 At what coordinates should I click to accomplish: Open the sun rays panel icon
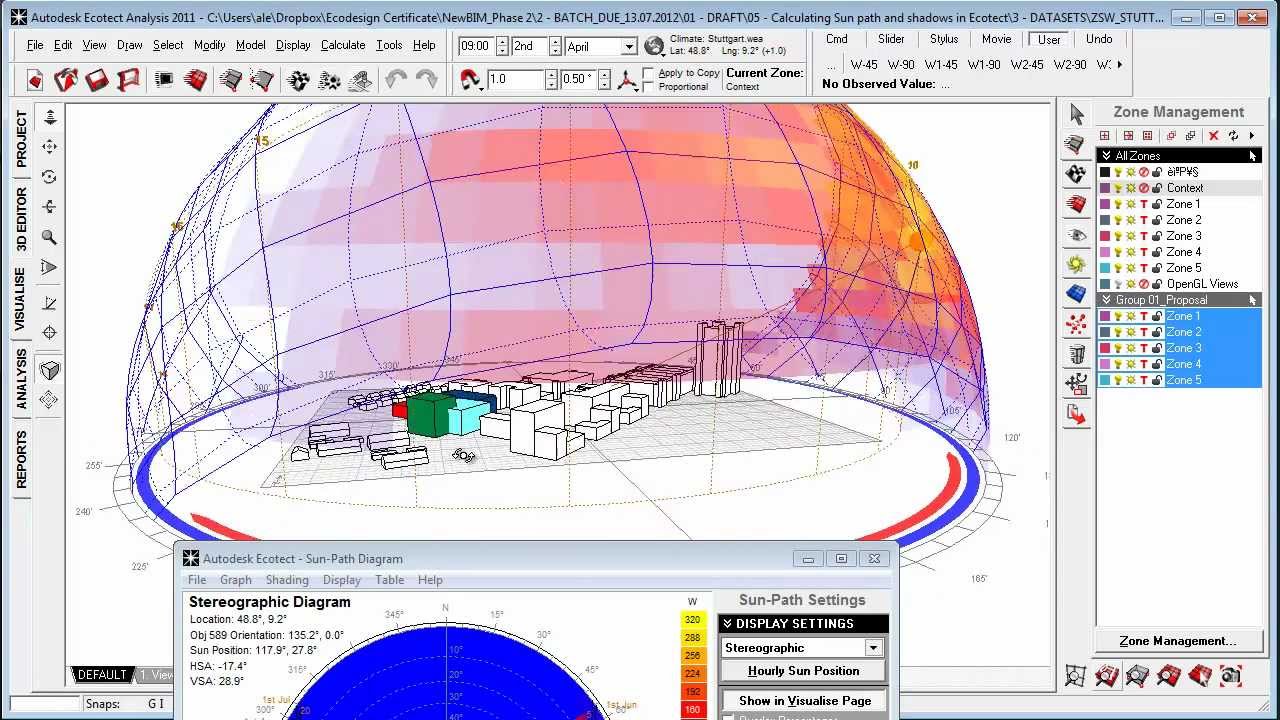(1076, 264)
